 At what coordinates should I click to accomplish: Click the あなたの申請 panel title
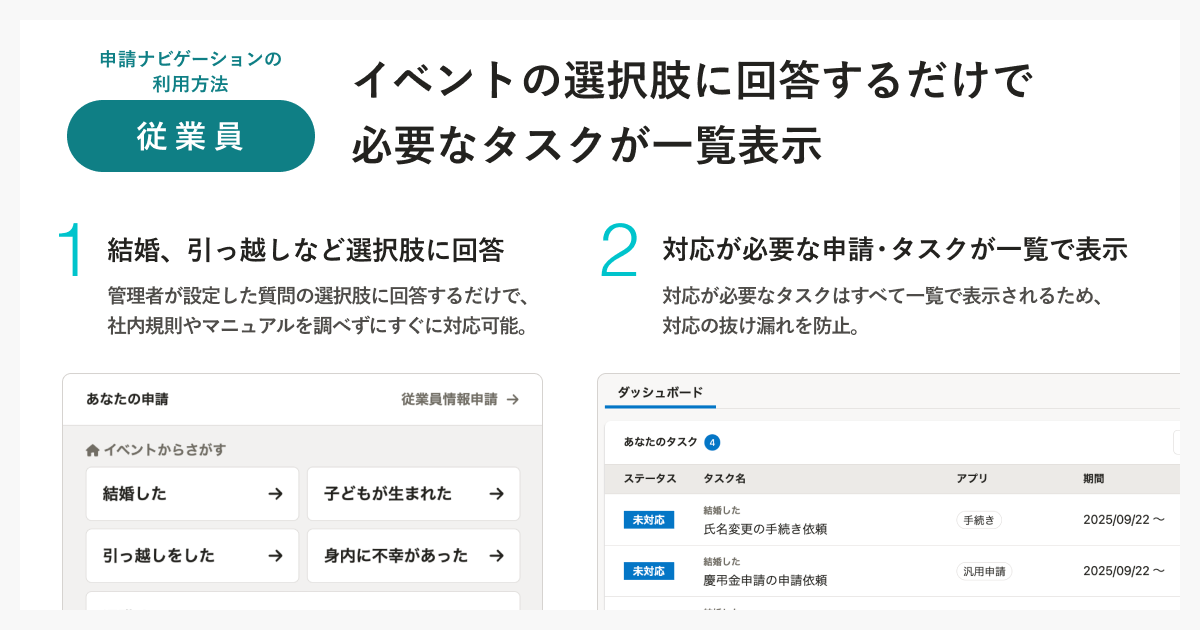(127, 399)
